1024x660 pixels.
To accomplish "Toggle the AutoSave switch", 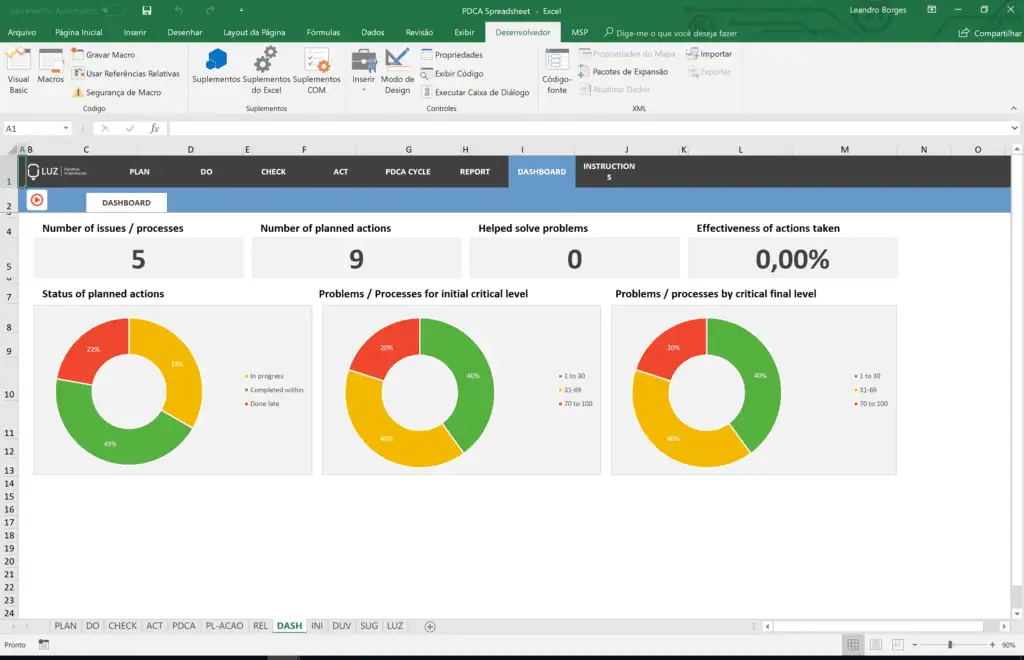I will click(x=114, y=10).
